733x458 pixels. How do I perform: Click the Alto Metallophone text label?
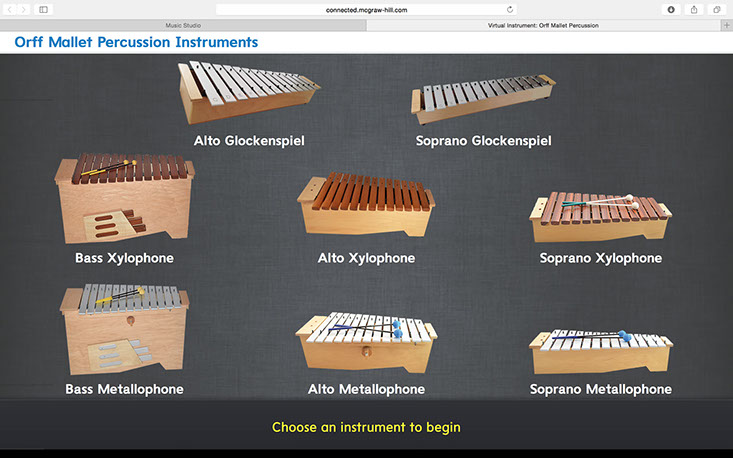[x=366, y=389]
